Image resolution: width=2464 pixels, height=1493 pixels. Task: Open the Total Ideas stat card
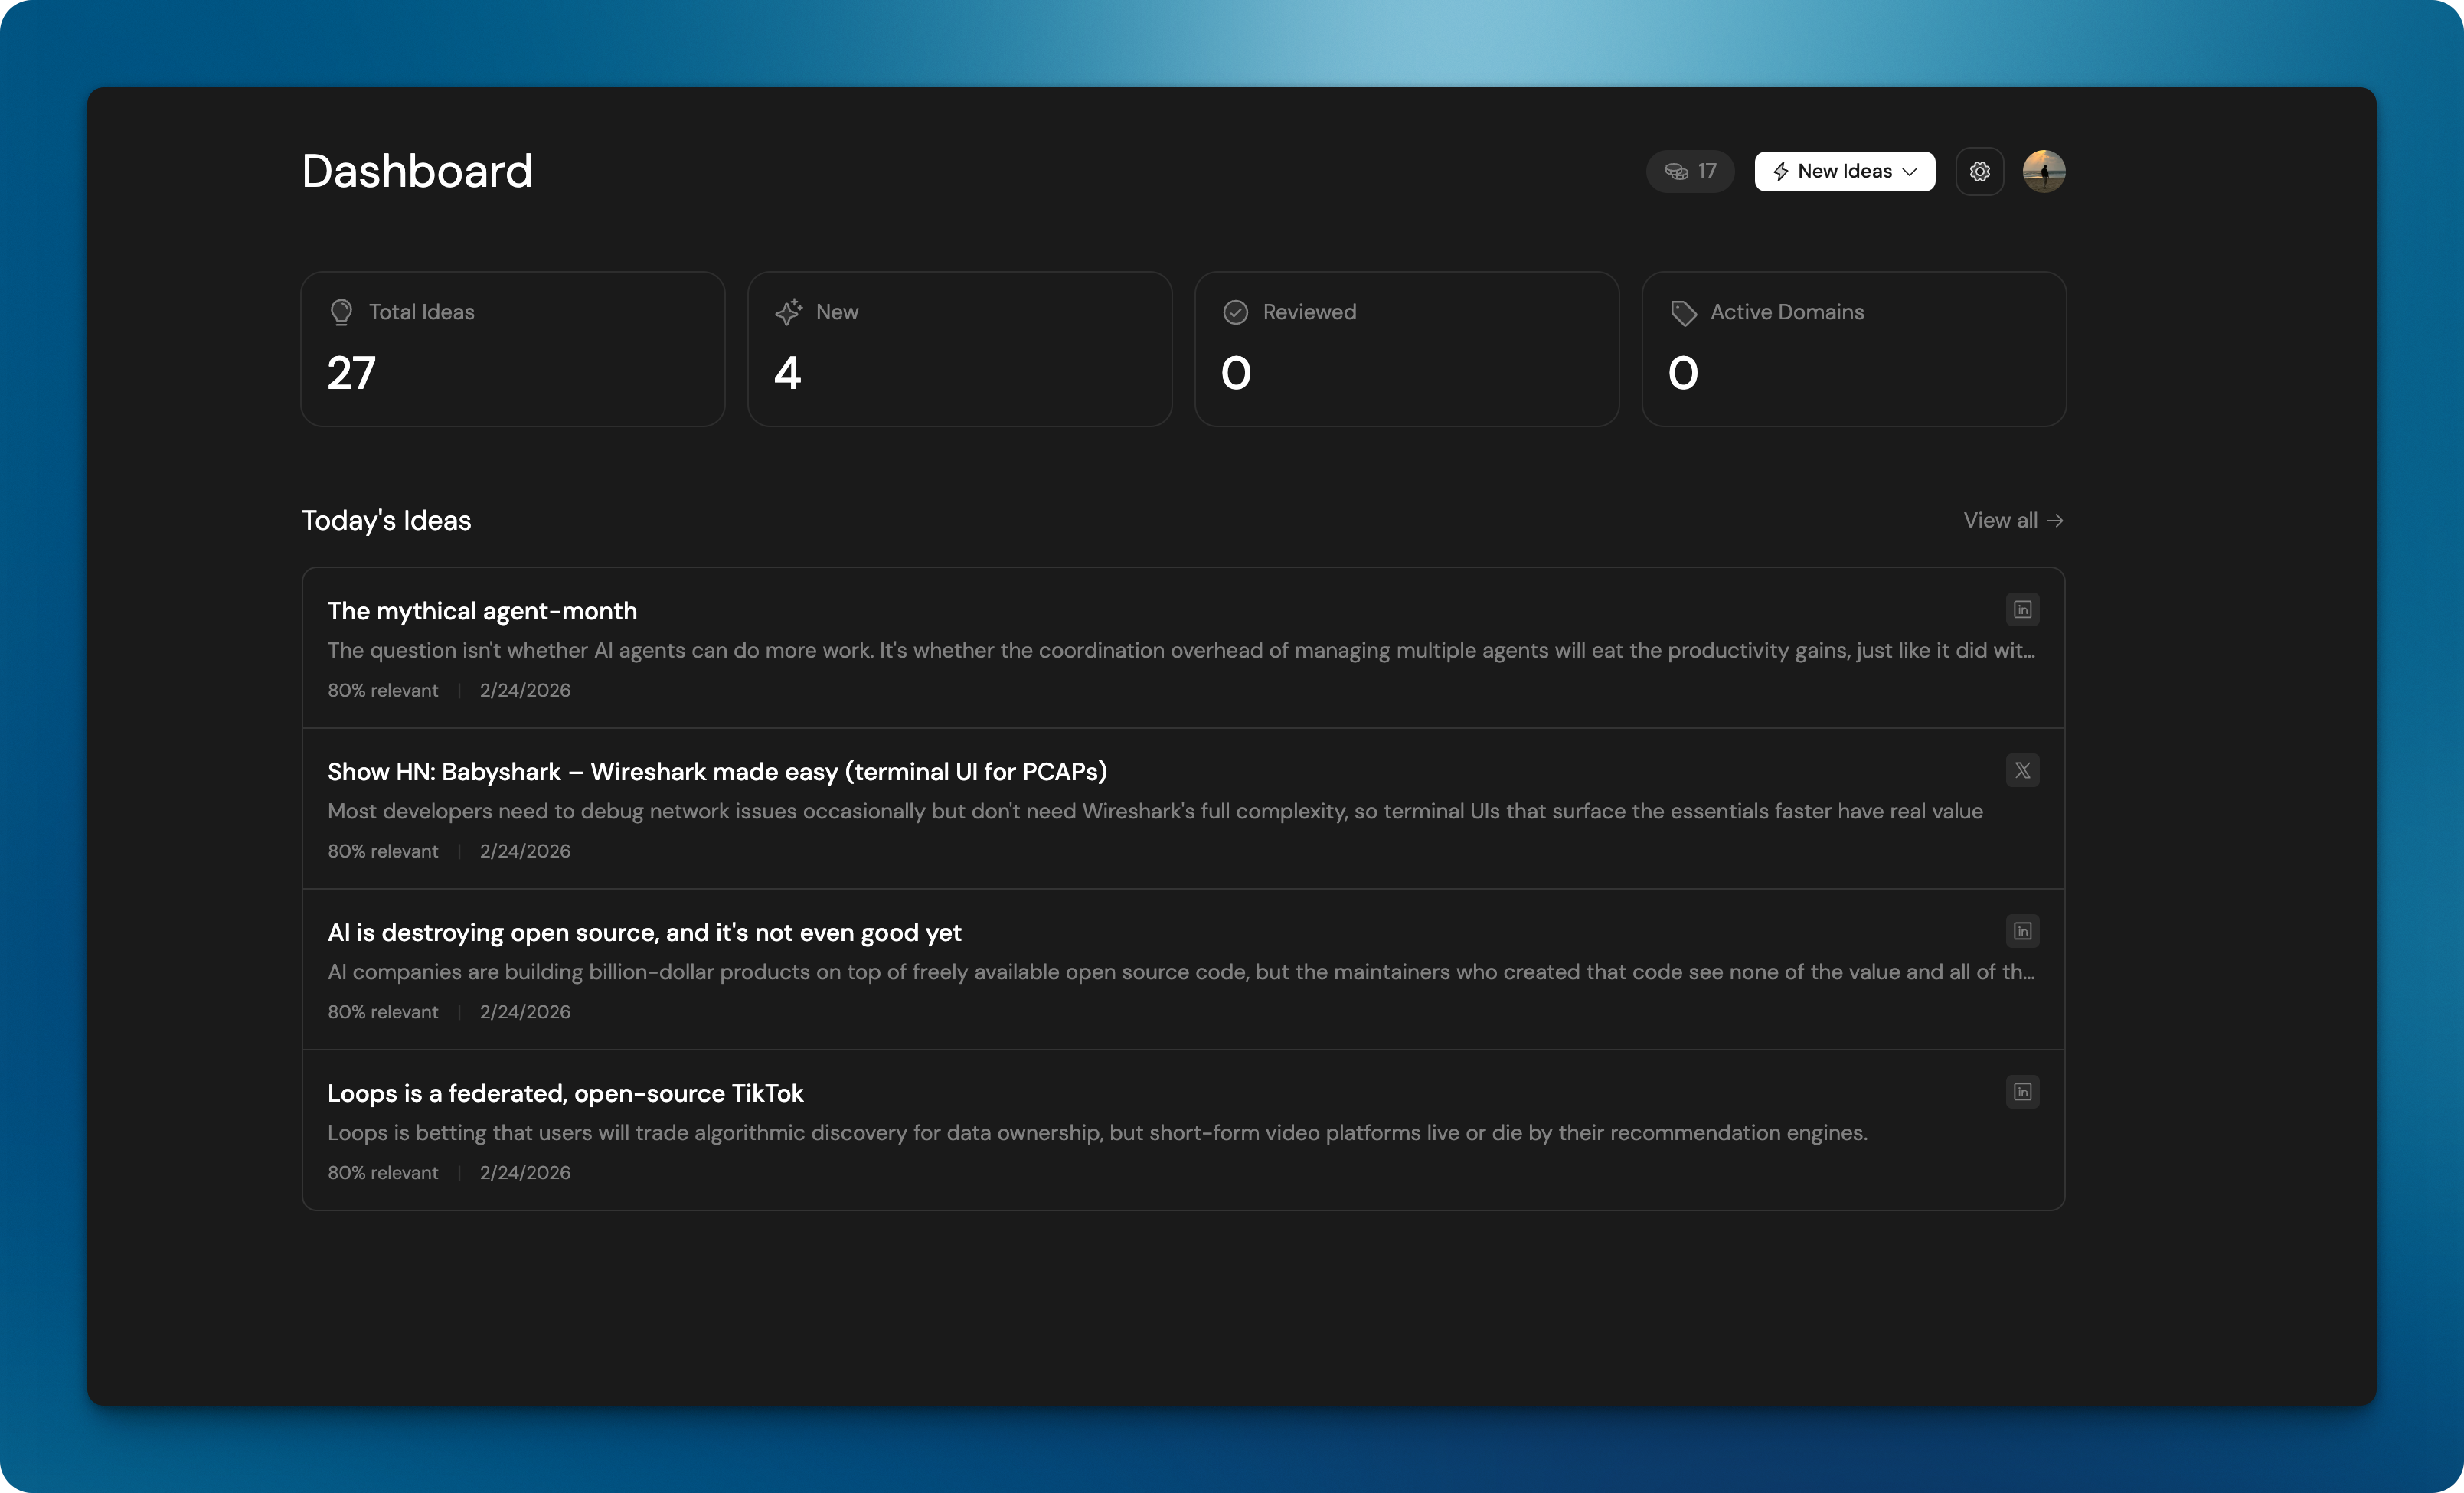[x=512, y=349]
